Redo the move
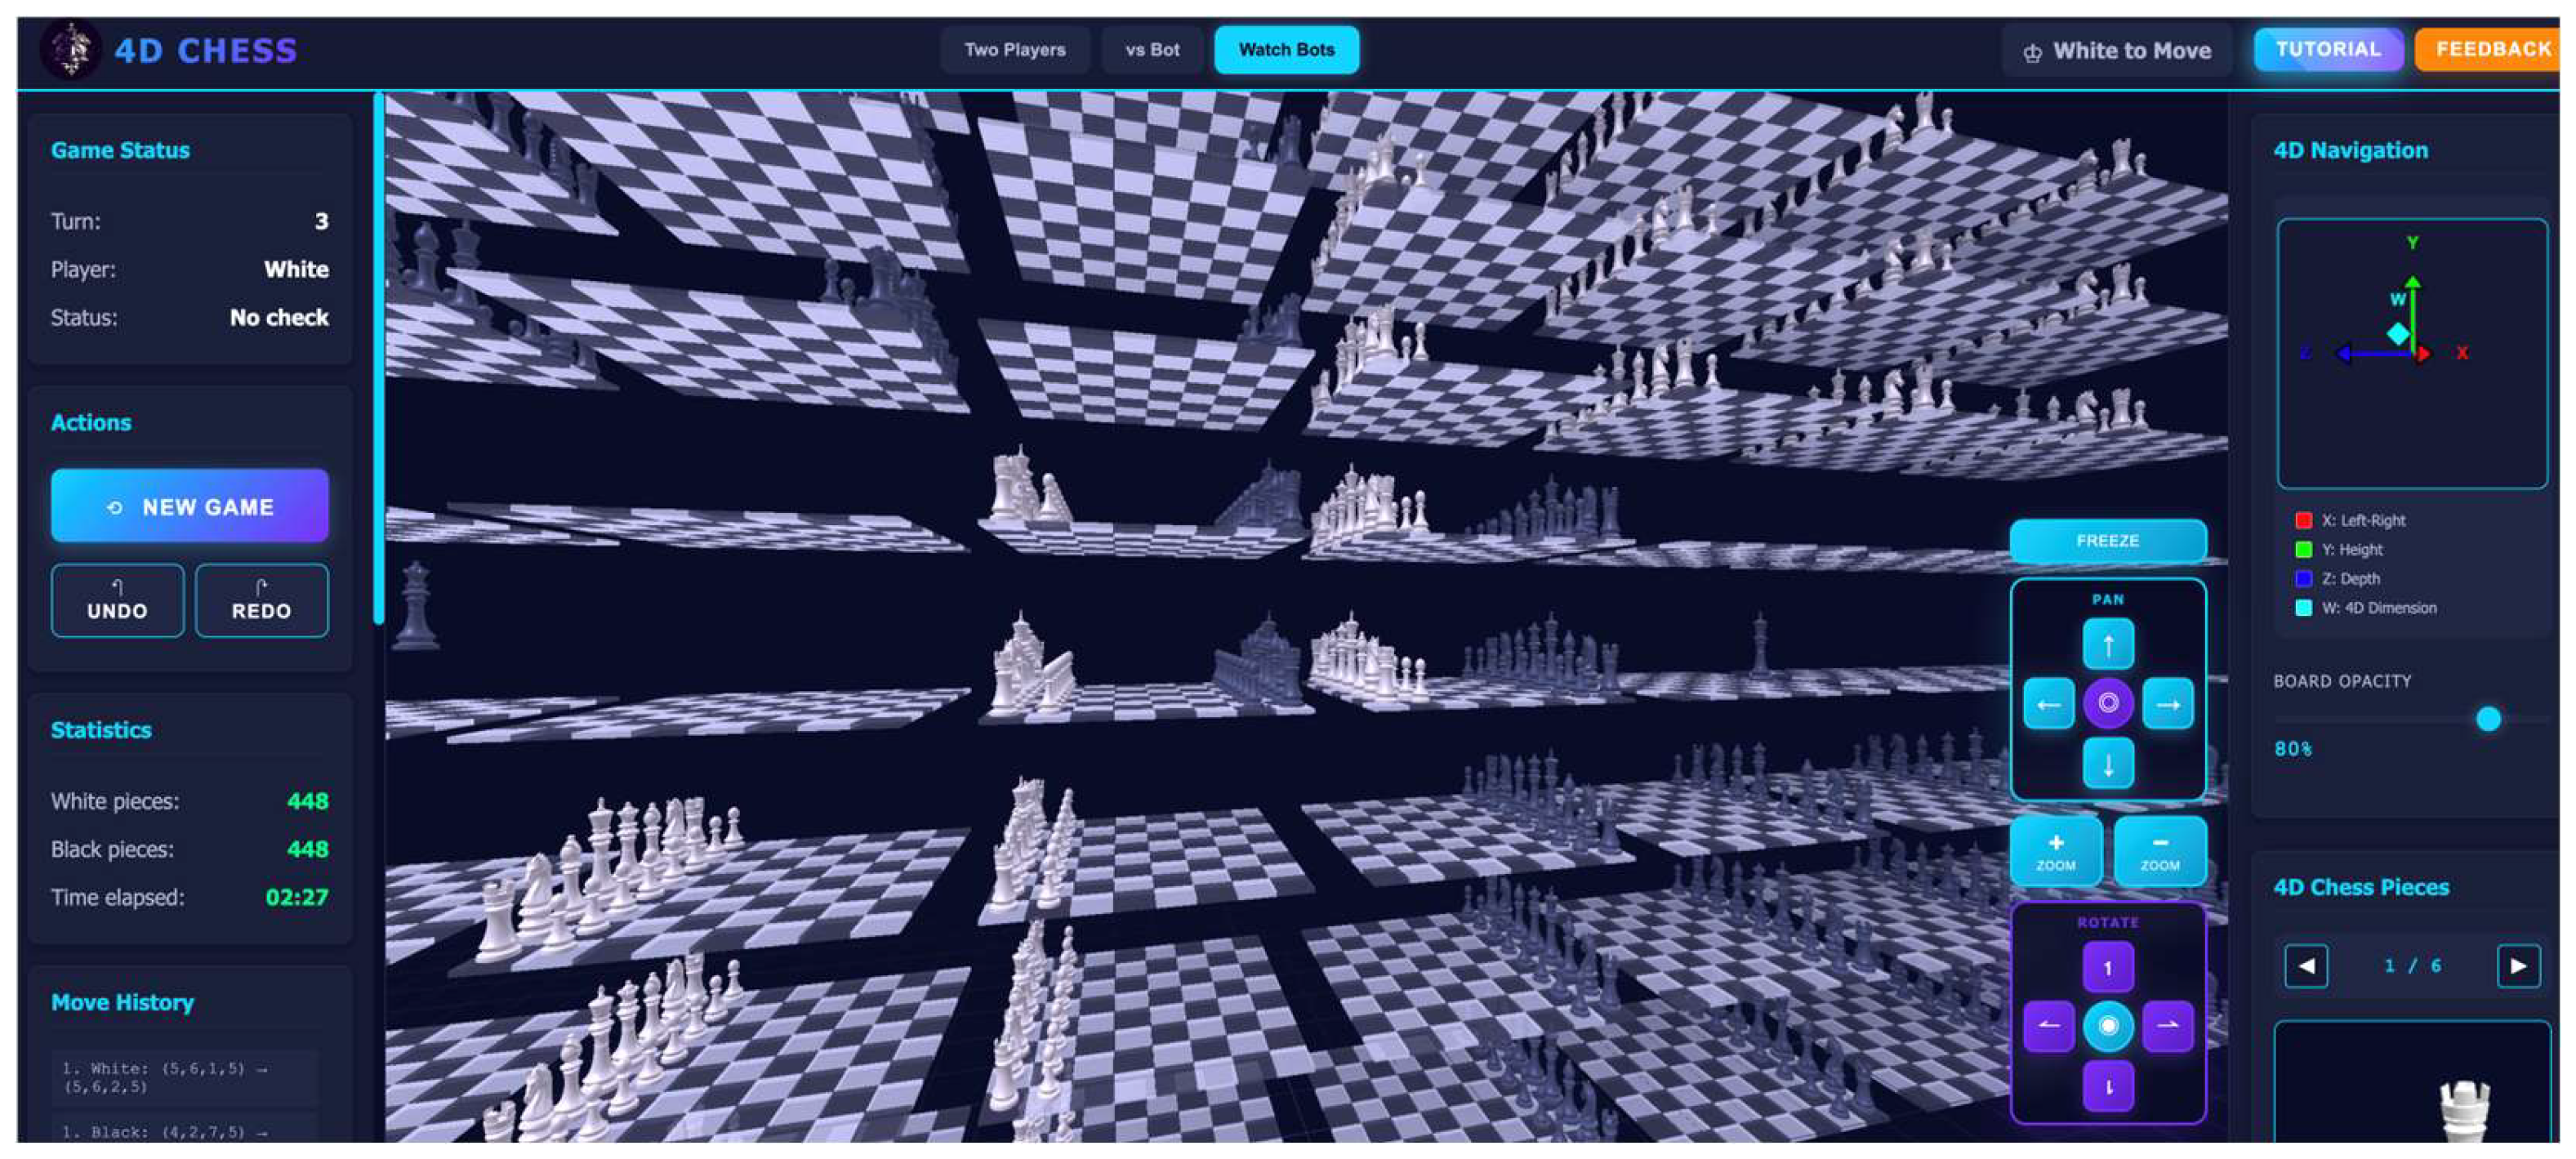2576x1159 pixels. [x=262, y=601]
